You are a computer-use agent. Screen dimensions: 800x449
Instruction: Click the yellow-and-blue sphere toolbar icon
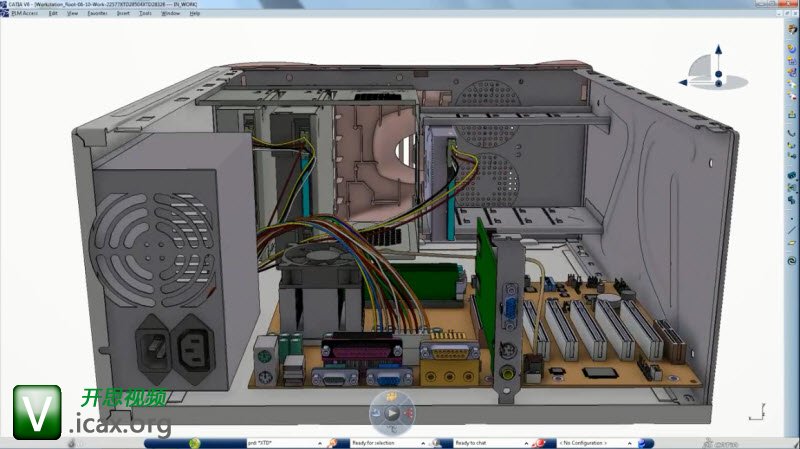[792, 48]
